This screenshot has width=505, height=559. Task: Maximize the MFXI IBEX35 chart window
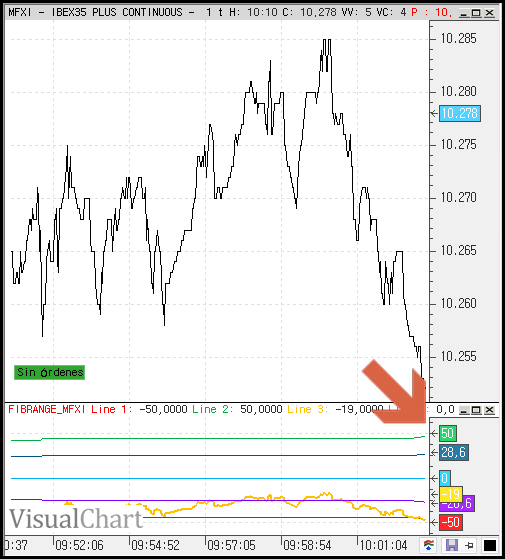pyautogui.click(x=476, y=13)
